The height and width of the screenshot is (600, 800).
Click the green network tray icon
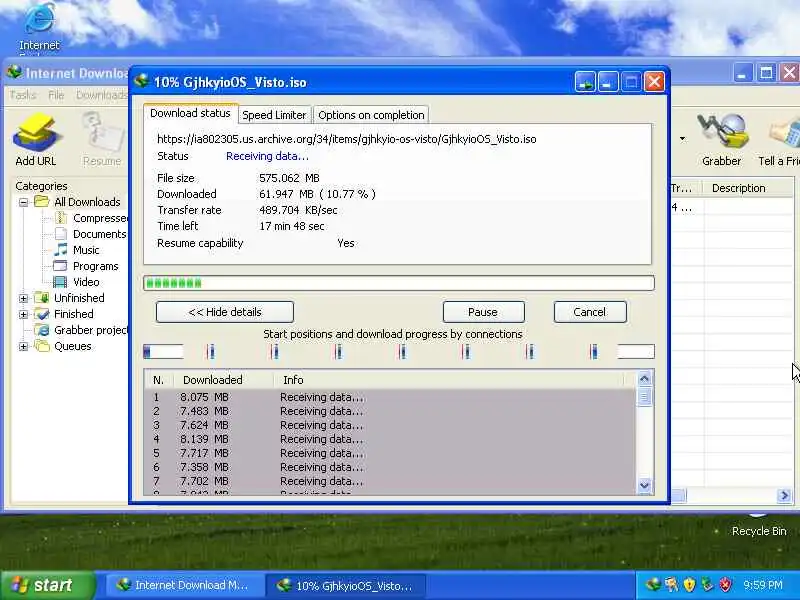point(707,584)
